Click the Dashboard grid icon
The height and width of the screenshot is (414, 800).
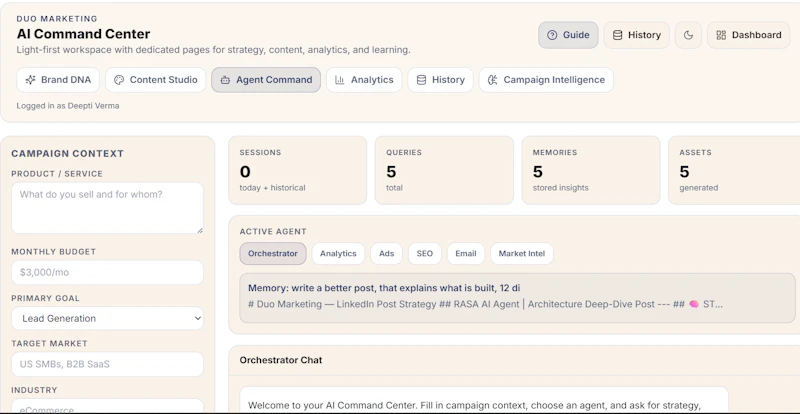tap(721, 35)
